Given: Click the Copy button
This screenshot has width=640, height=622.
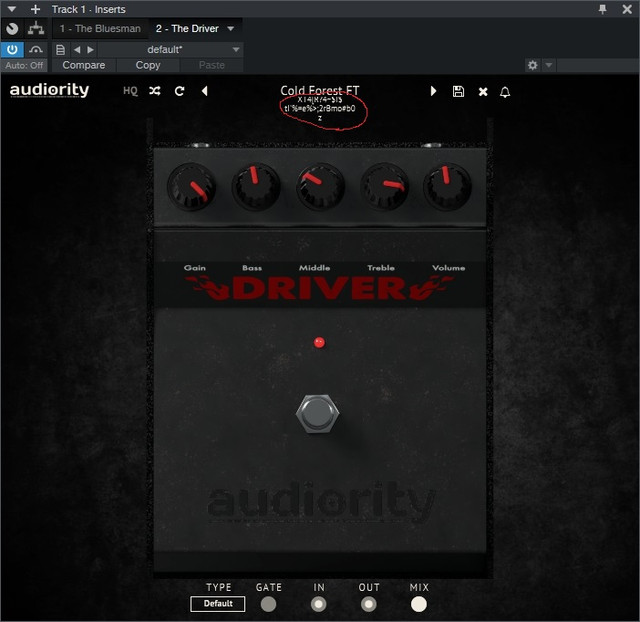Looking at the screenshot, I should (x=148, y=65).
